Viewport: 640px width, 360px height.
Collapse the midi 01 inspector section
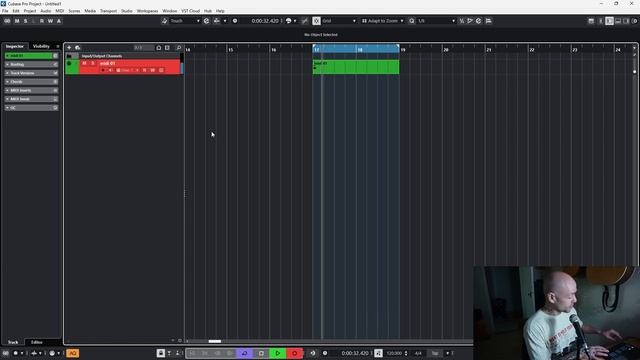tap(31, 56)
